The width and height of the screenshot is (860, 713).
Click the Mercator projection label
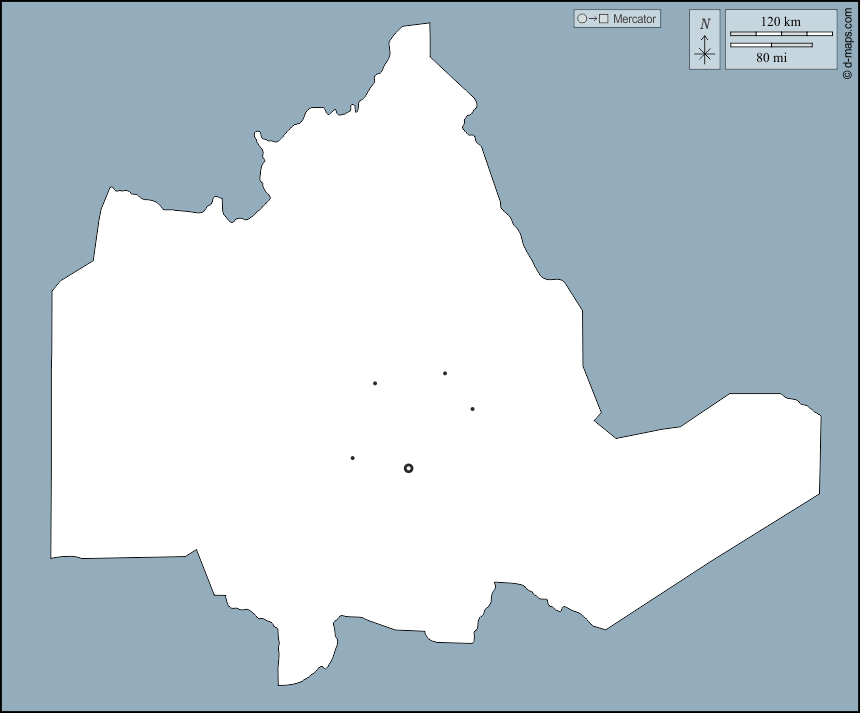coord(635,19)
